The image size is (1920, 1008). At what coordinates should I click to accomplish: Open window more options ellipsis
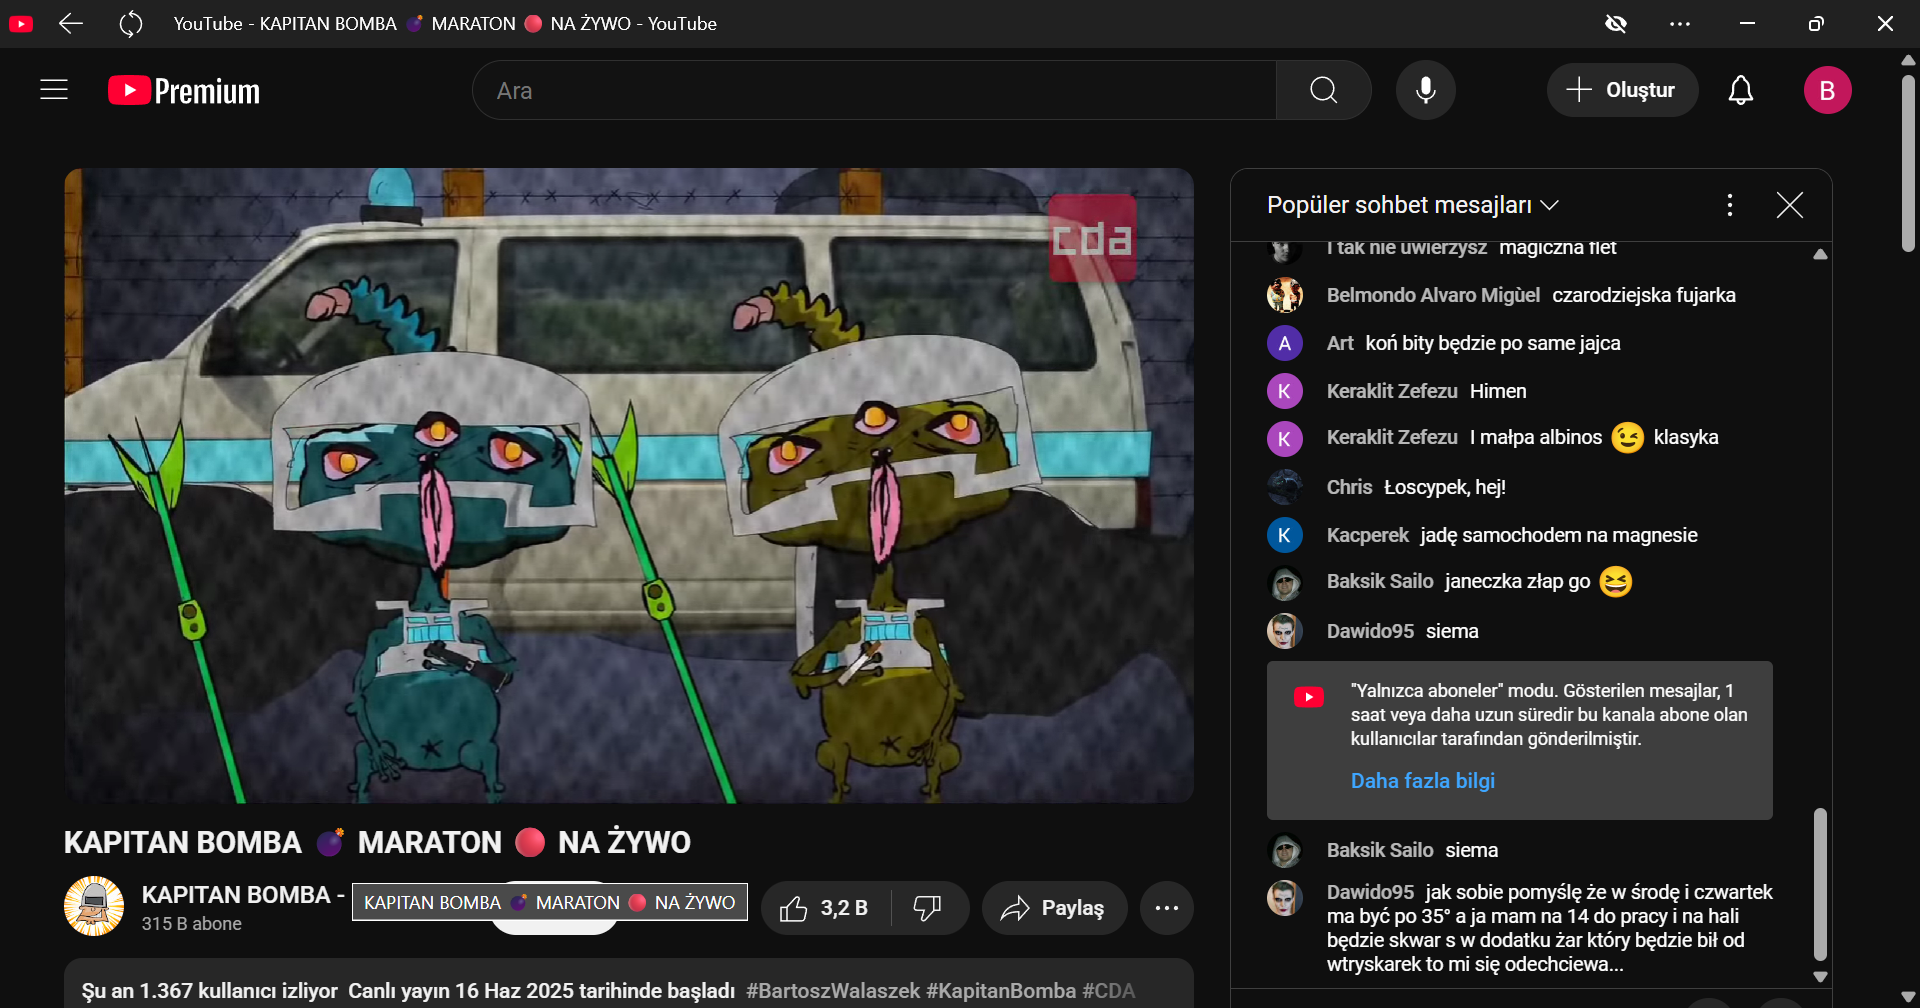tap(1680, 23)
